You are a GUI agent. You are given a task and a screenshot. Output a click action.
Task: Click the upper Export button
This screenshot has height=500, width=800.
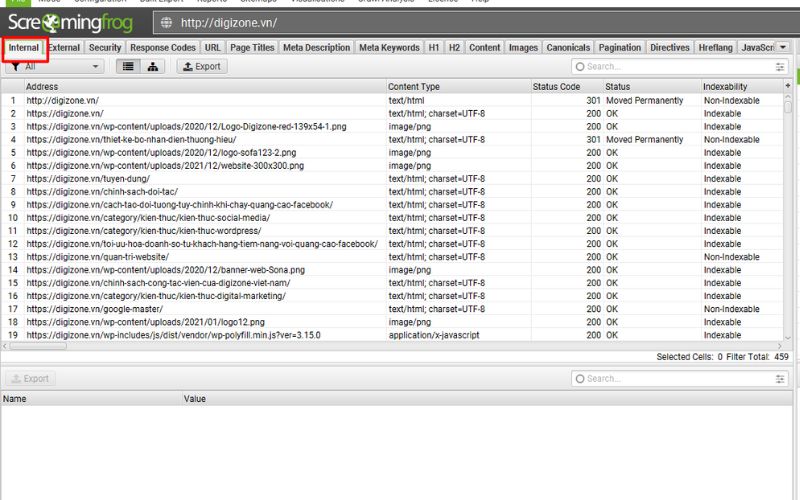click(202, 66)
